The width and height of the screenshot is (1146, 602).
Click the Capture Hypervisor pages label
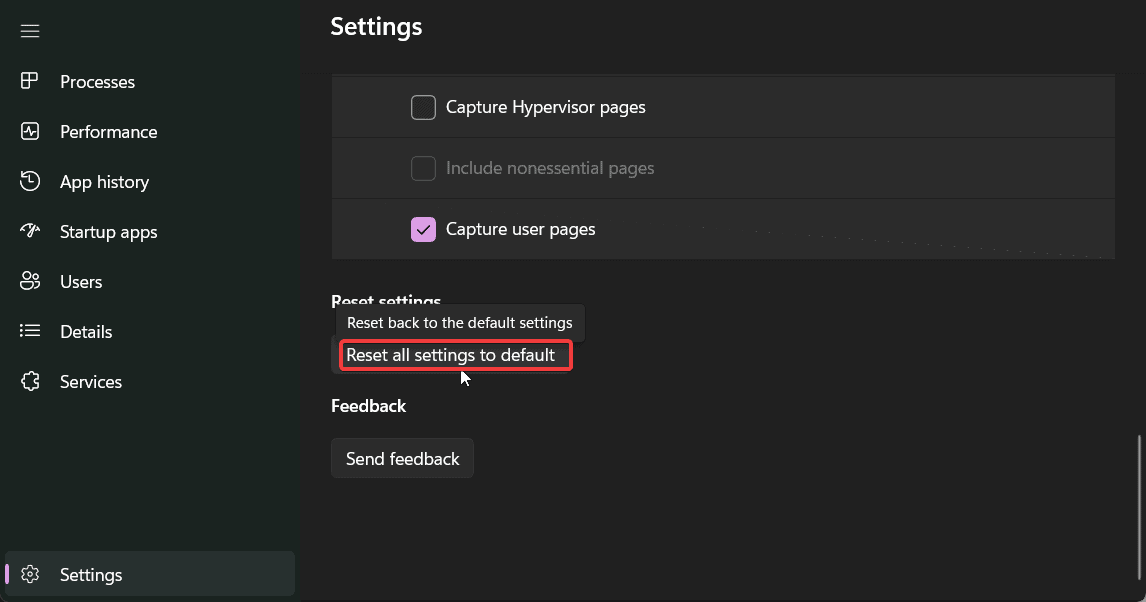(545, 107)
